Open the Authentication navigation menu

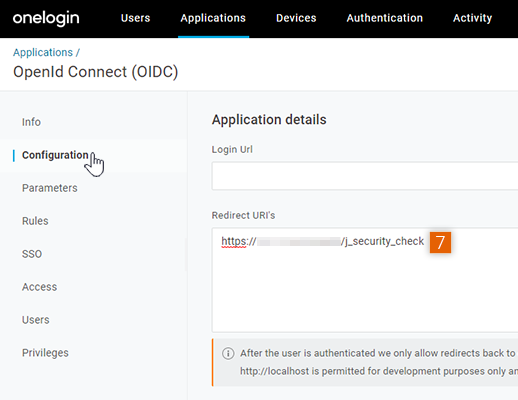point(385,18)
